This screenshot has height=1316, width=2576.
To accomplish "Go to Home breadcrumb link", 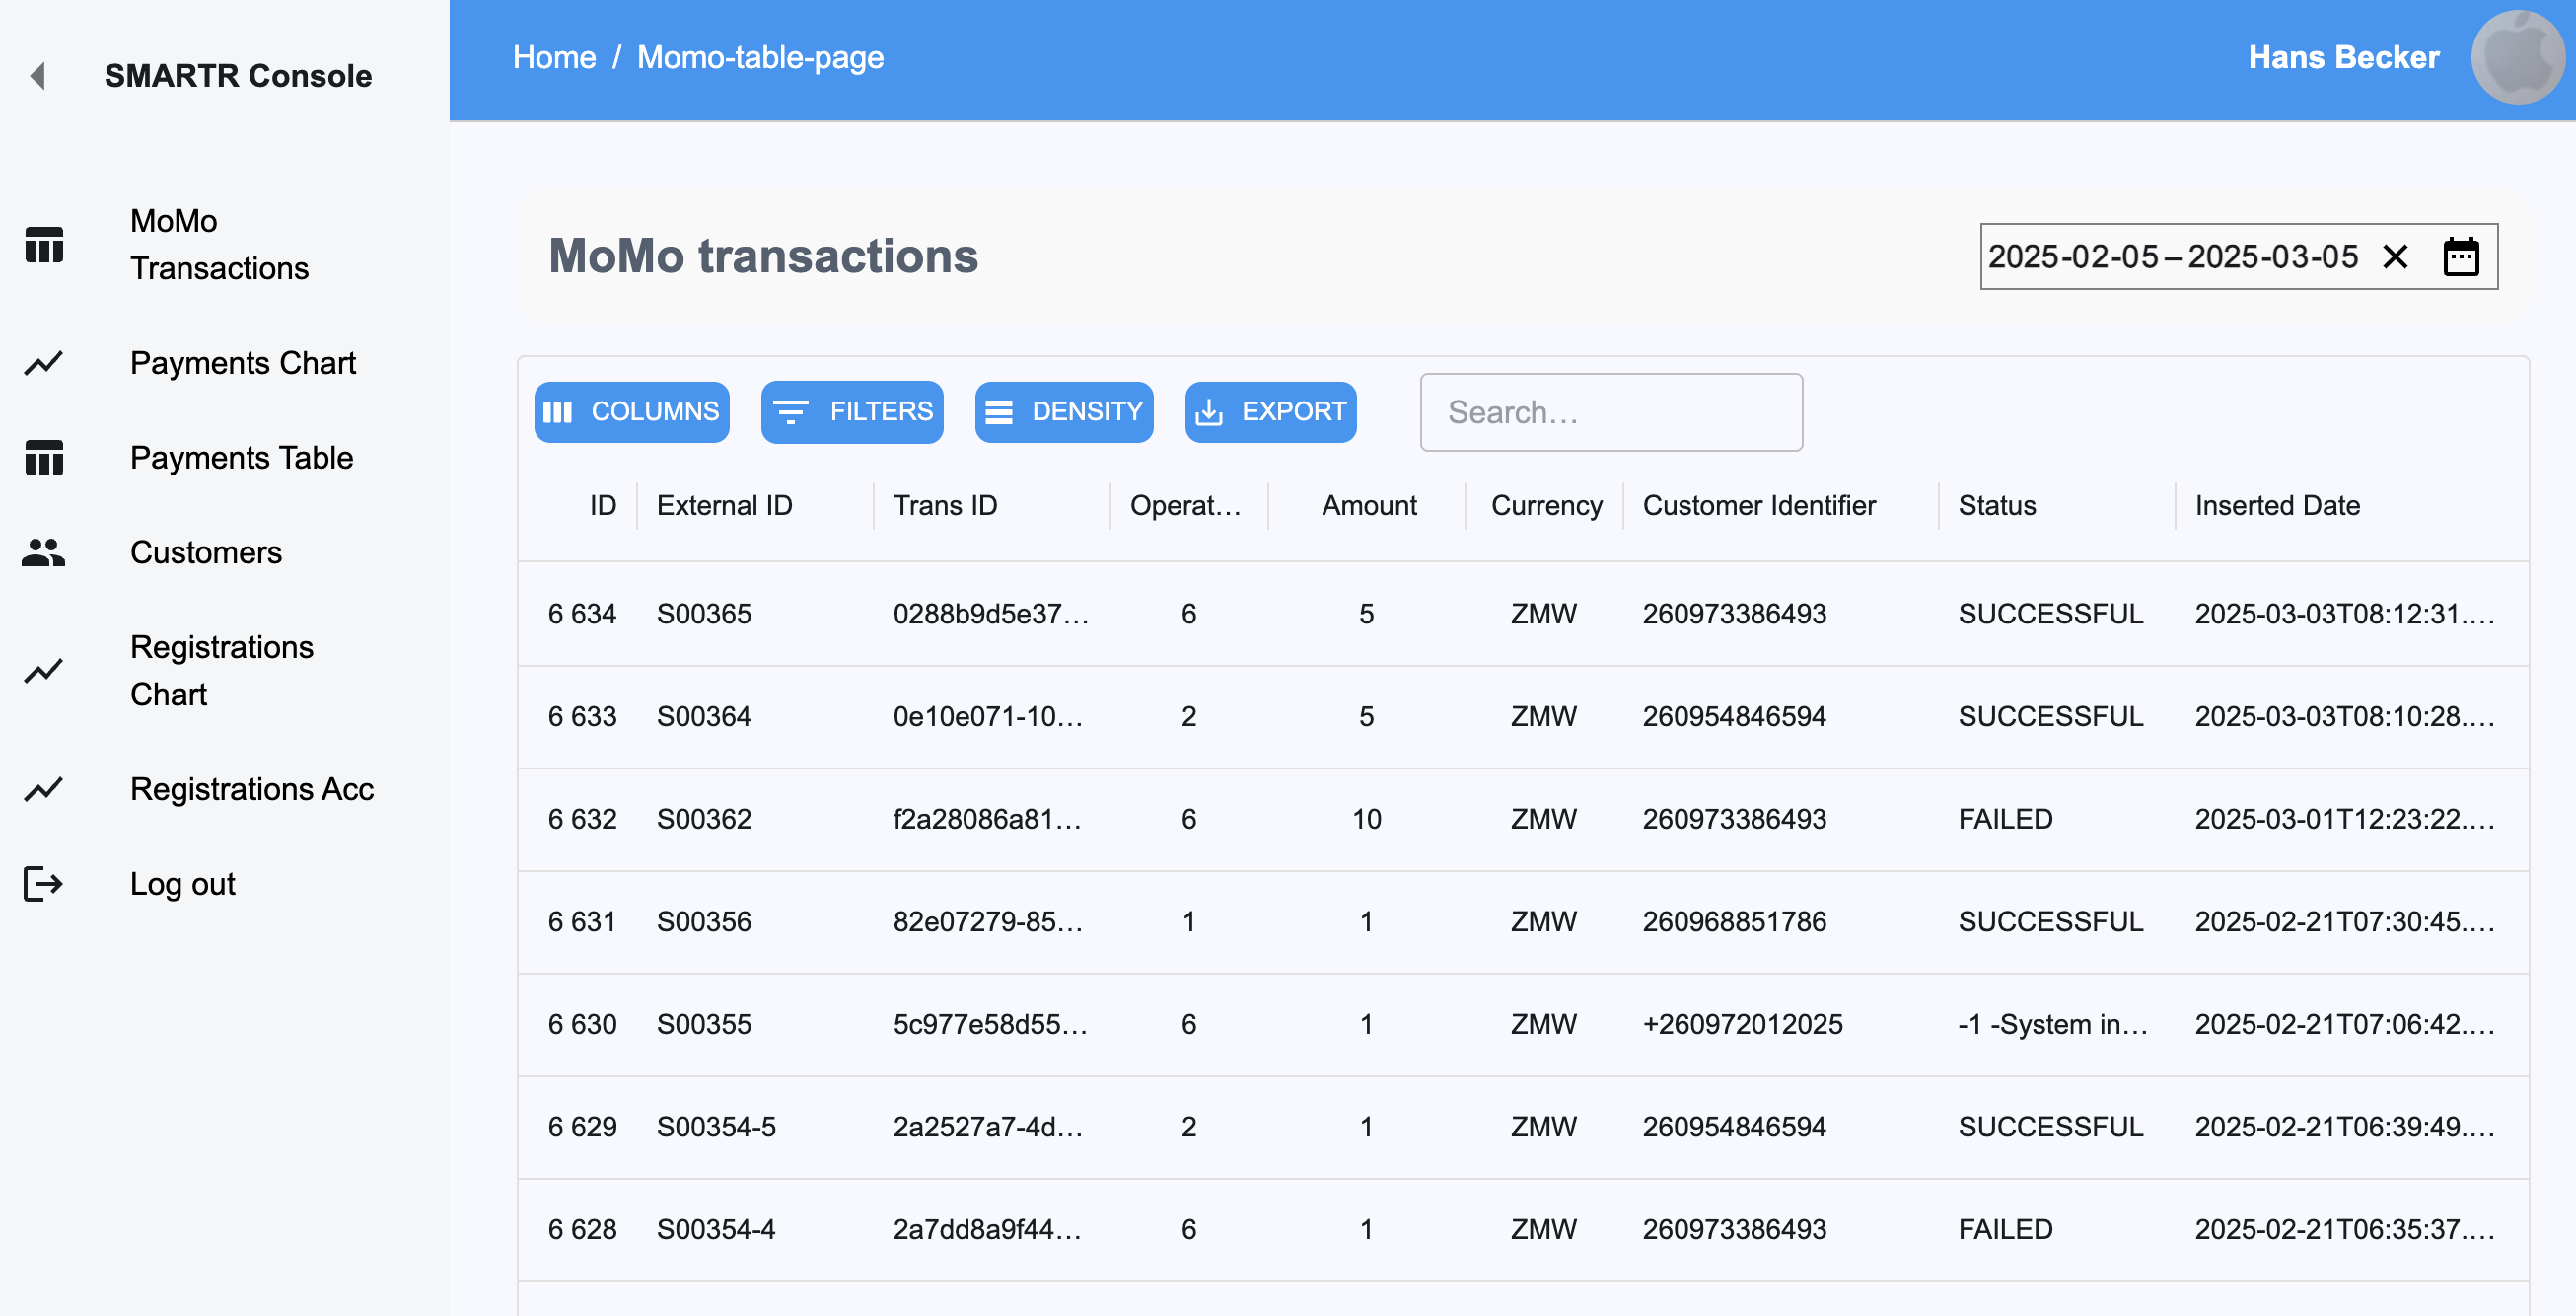I will coord(554,58).
